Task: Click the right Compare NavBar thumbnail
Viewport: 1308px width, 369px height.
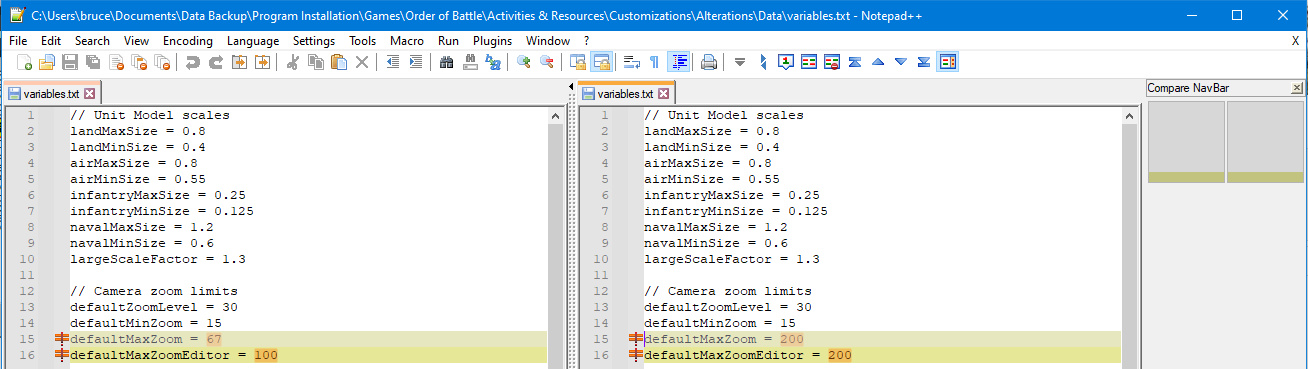Action: point(1265,141)
